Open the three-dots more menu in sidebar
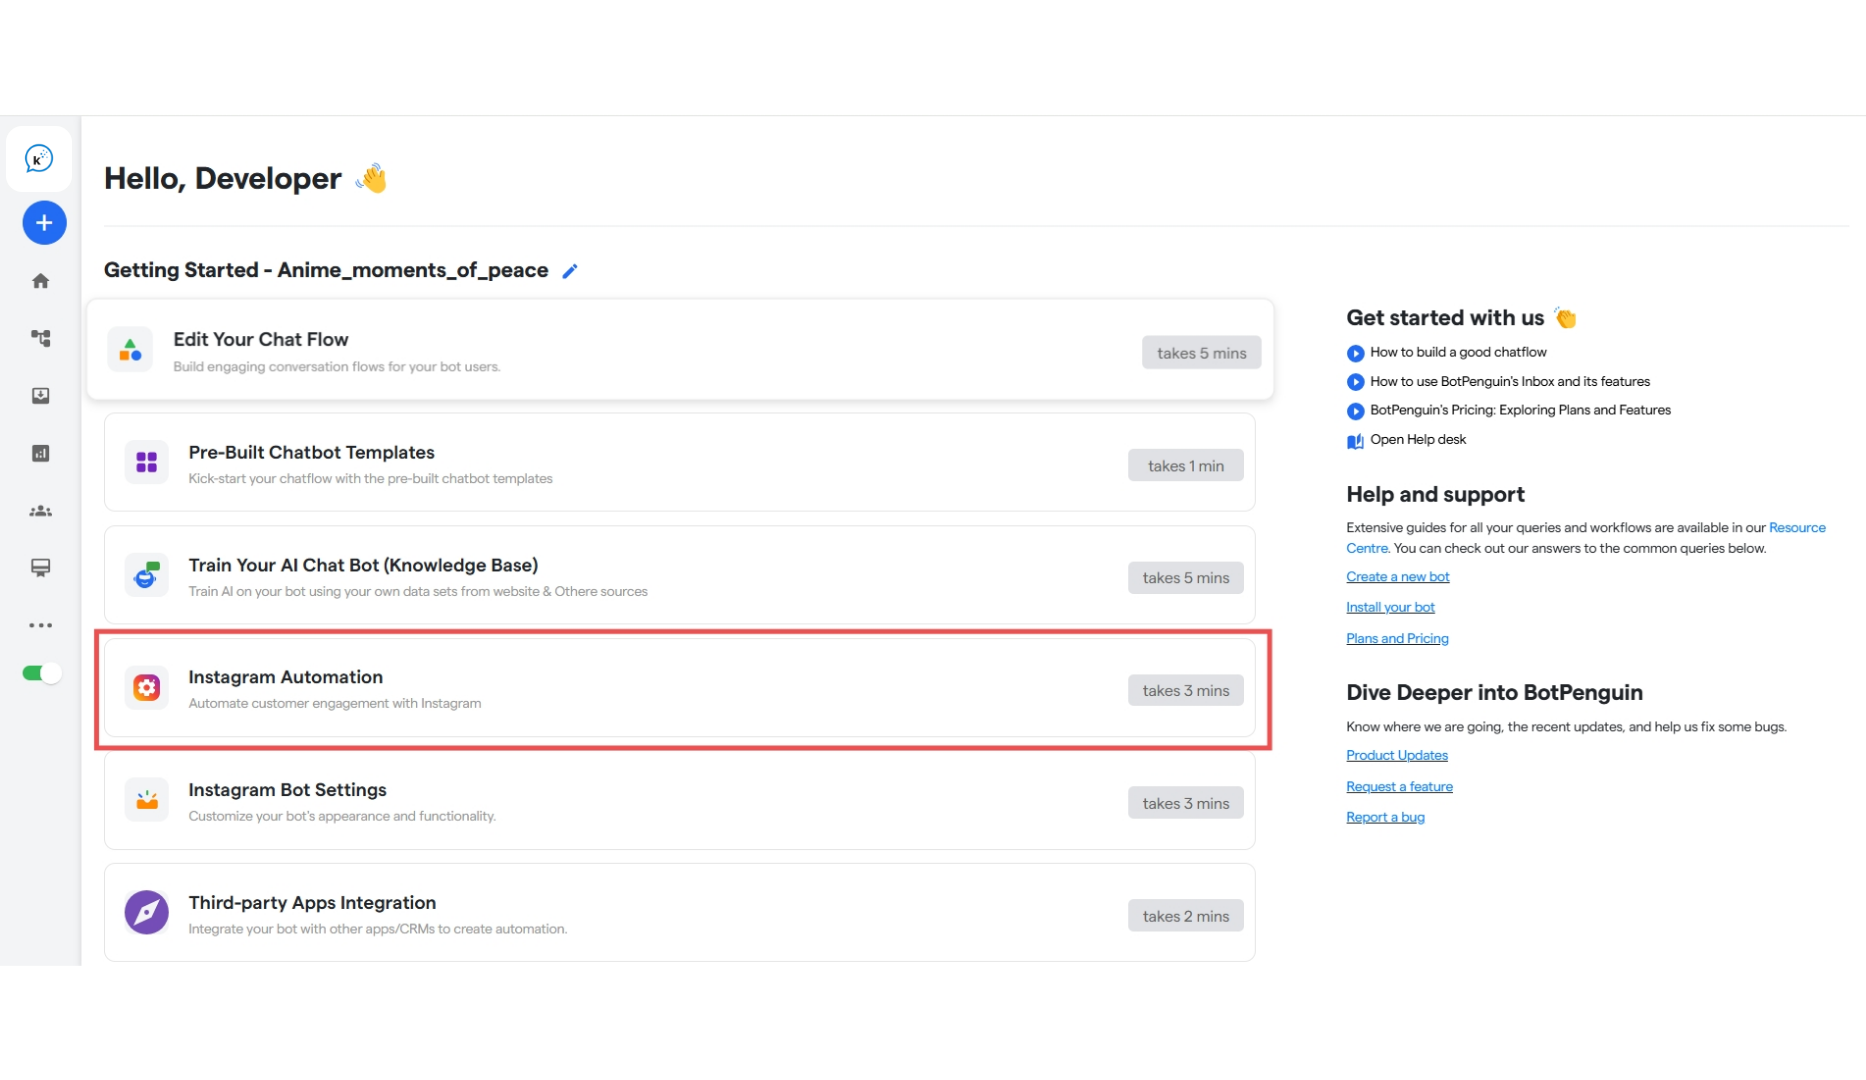The width and height of the screenshot is (1866, 1080). [41, 625]
